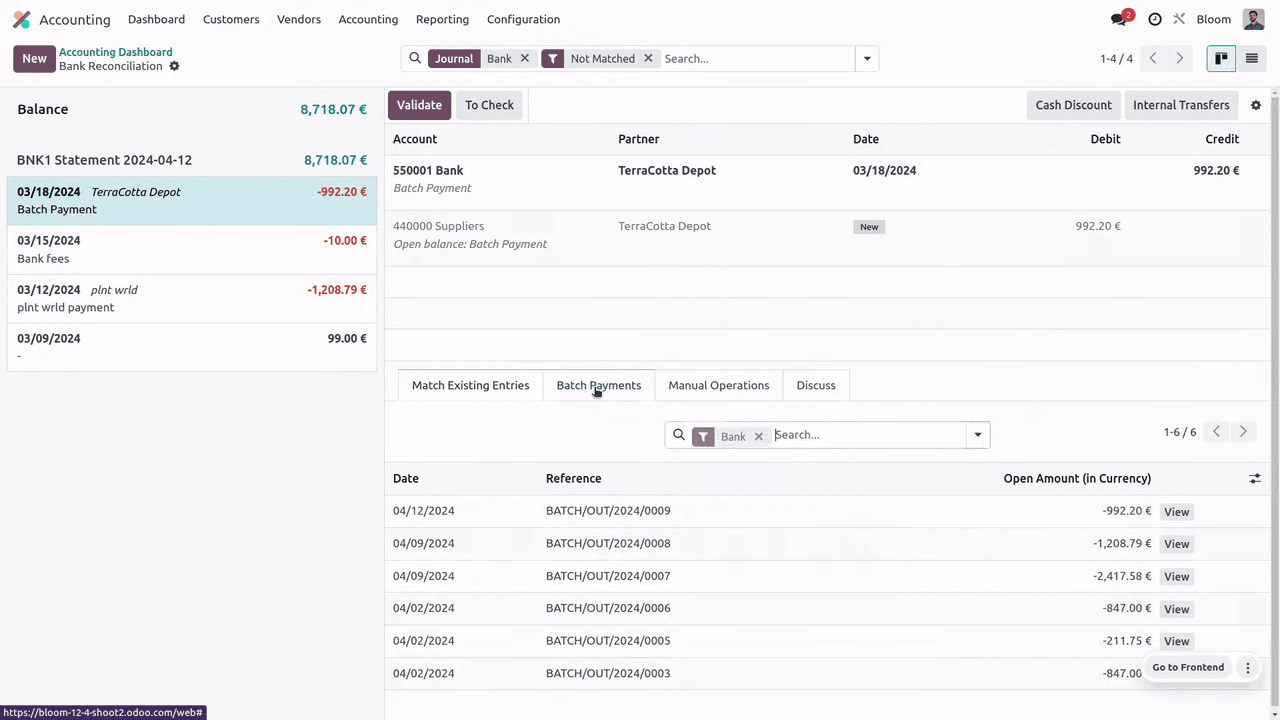
Task: Remove the Bank filter in batch search
Action: tap(758, 436)
